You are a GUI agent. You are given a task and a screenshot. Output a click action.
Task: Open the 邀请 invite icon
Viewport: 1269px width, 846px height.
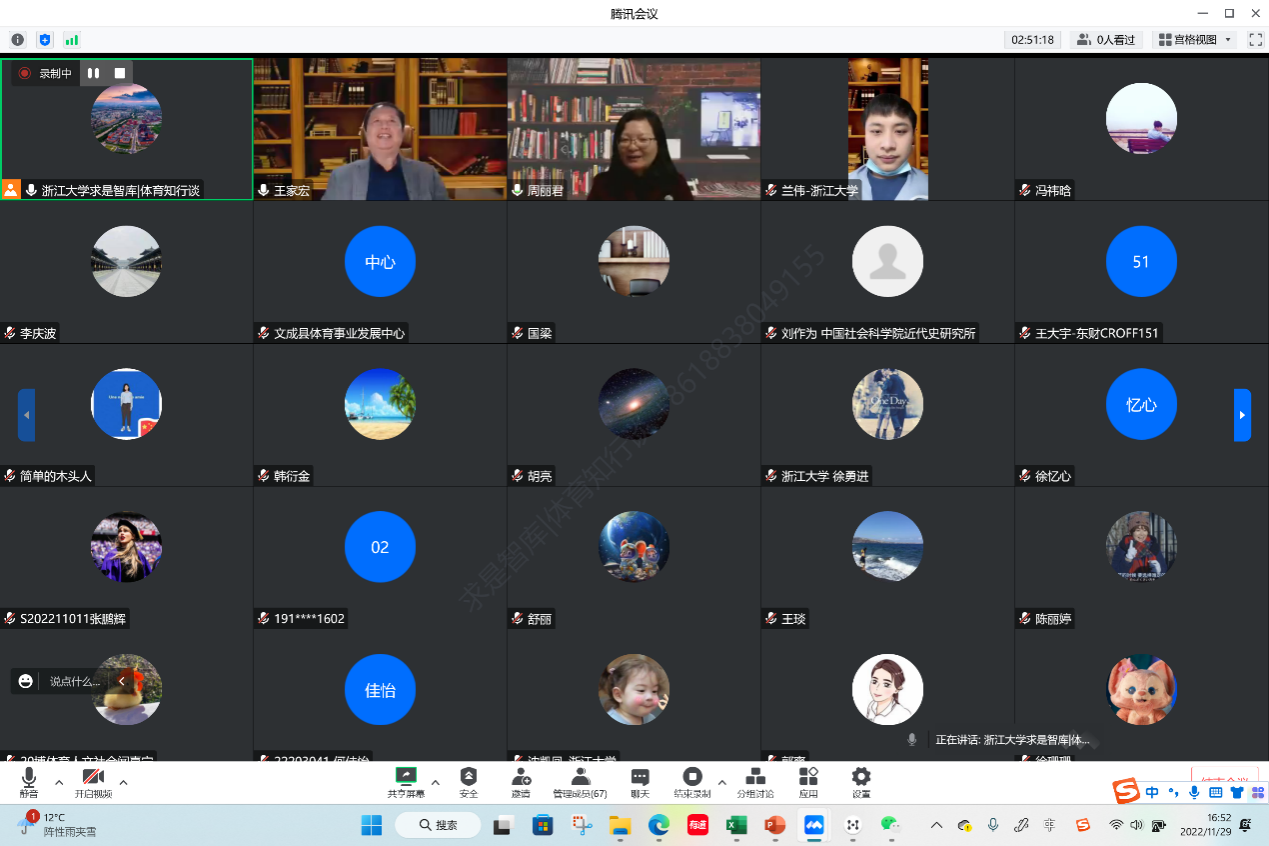point(521,779)
